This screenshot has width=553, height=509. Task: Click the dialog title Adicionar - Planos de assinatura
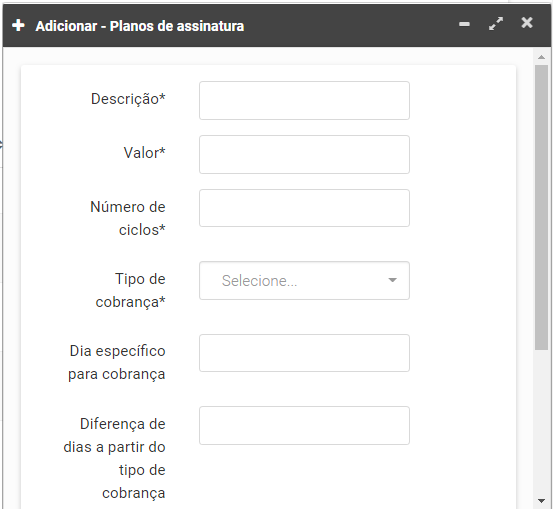pos(140,26)
